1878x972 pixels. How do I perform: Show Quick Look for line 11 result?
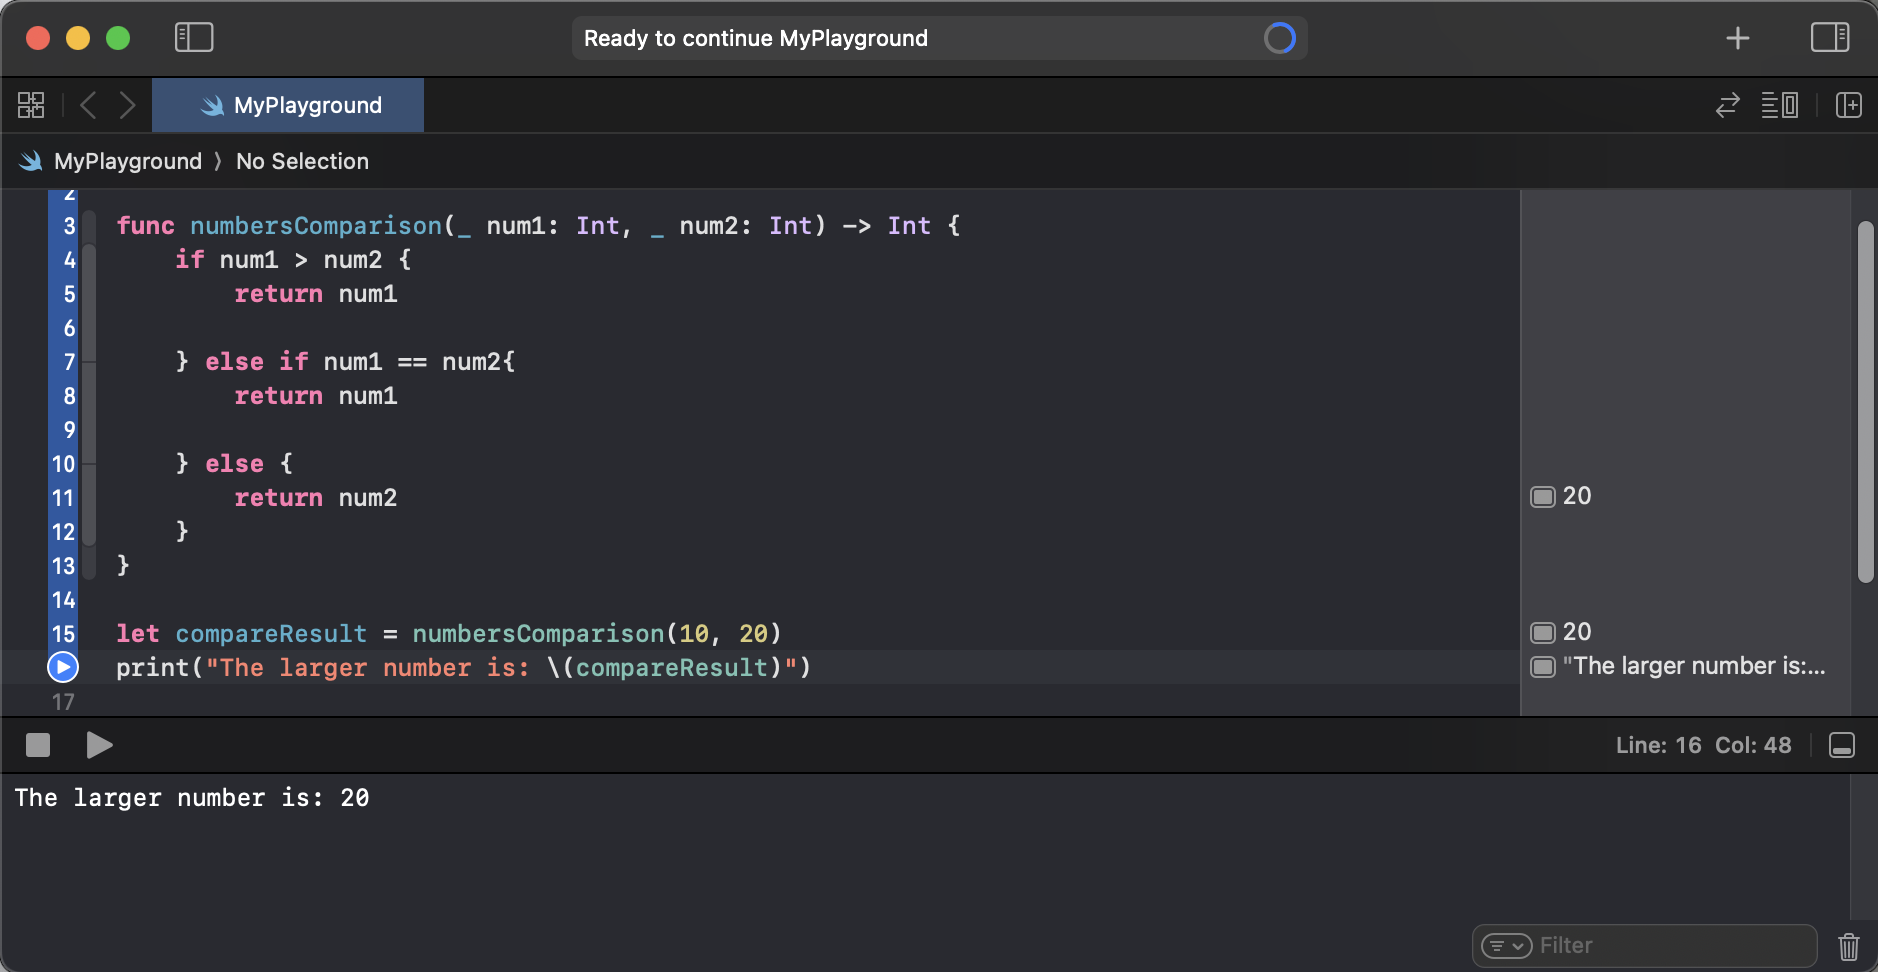click(1543, 497)
